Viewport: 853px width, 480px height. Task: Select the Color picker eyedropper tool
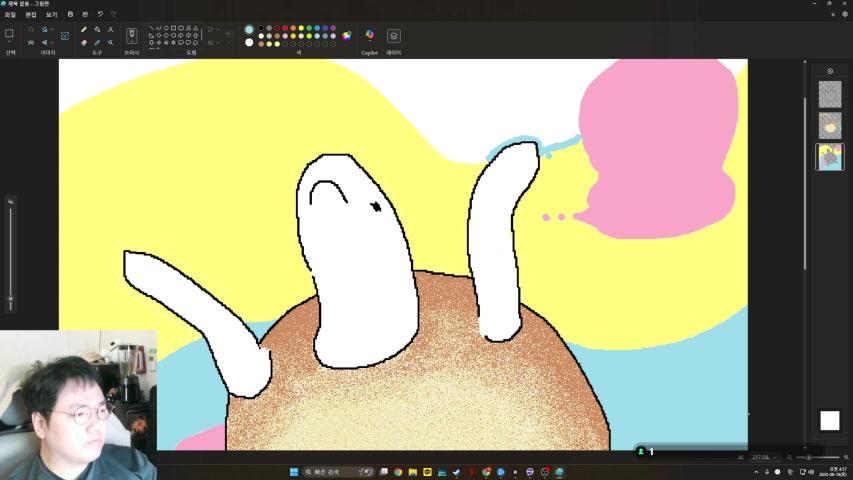97,42
